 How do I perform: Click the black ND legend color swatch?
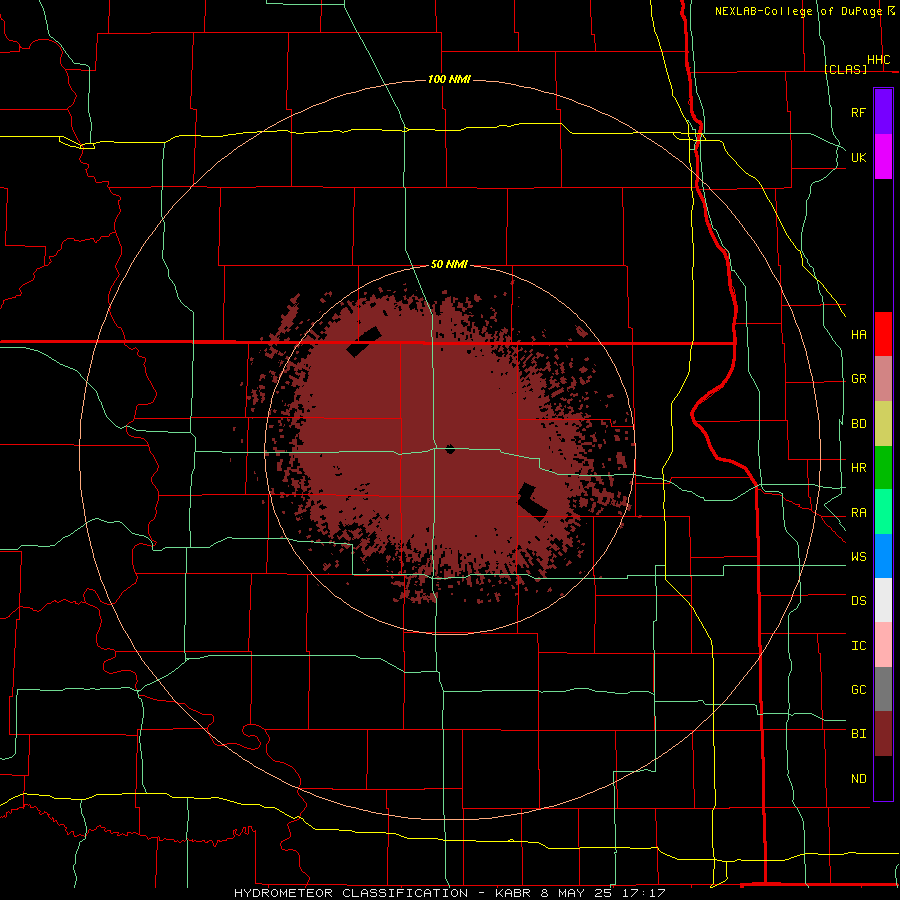tap(883, 778)
